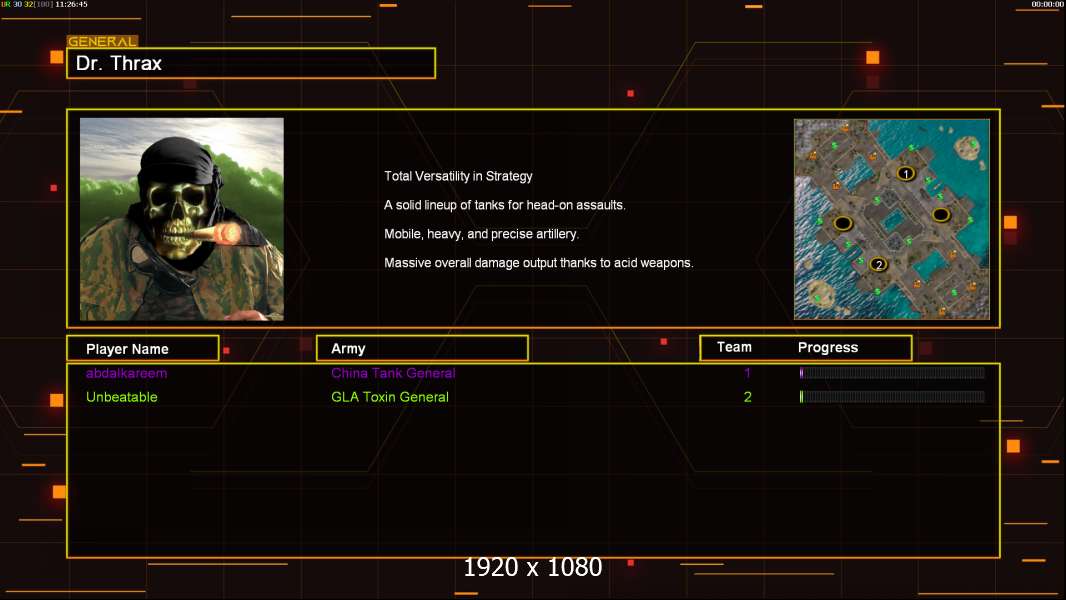1066x600 pixels.
Task: Click the 00:00:00 timer readout
Action: (1048, 4)
